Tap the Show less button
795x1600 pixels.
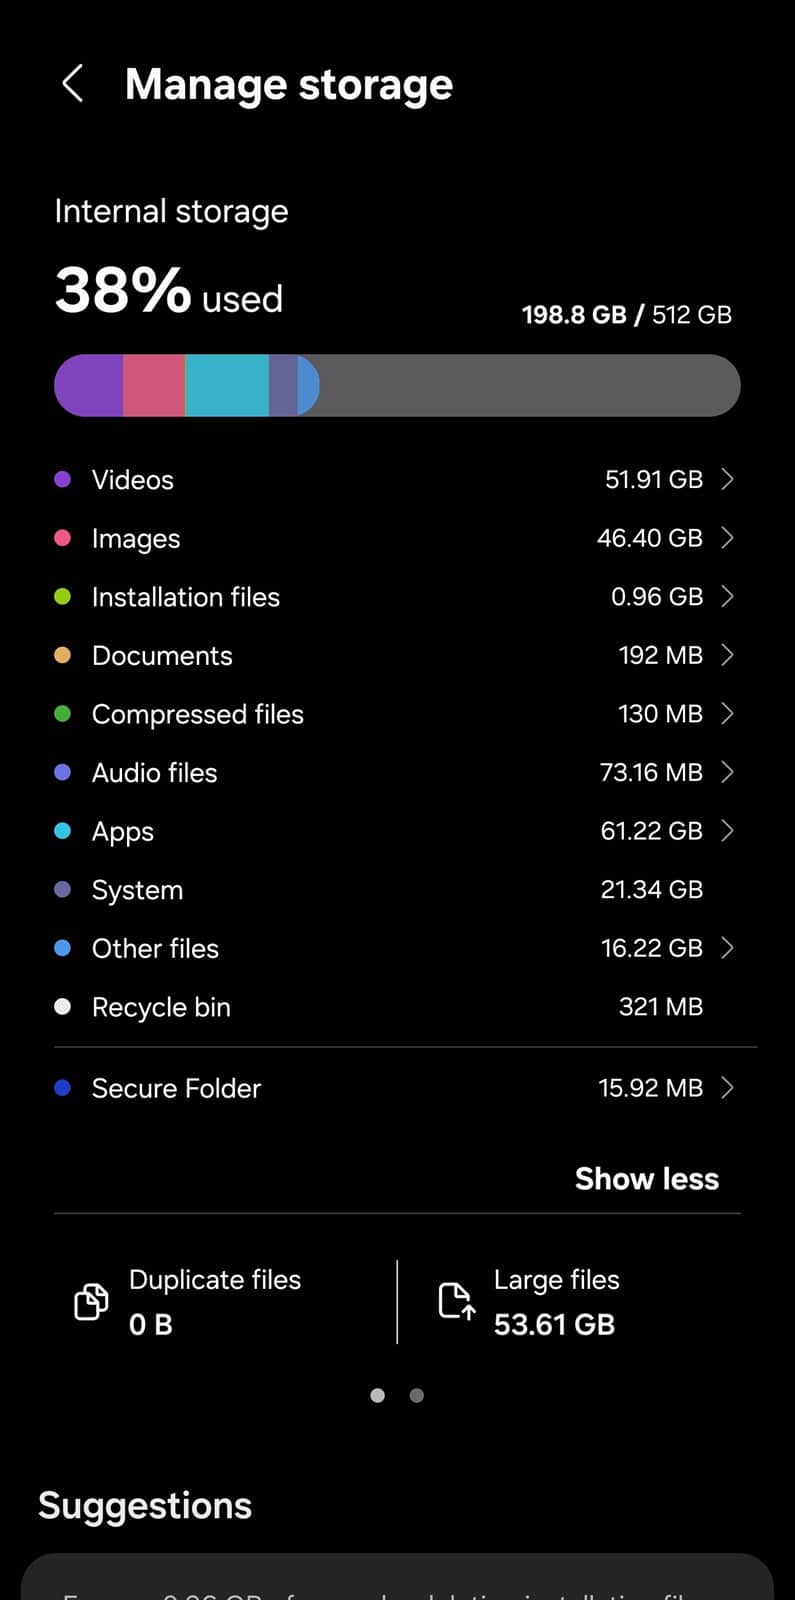pyautogui.click(x=646, y=1179)
